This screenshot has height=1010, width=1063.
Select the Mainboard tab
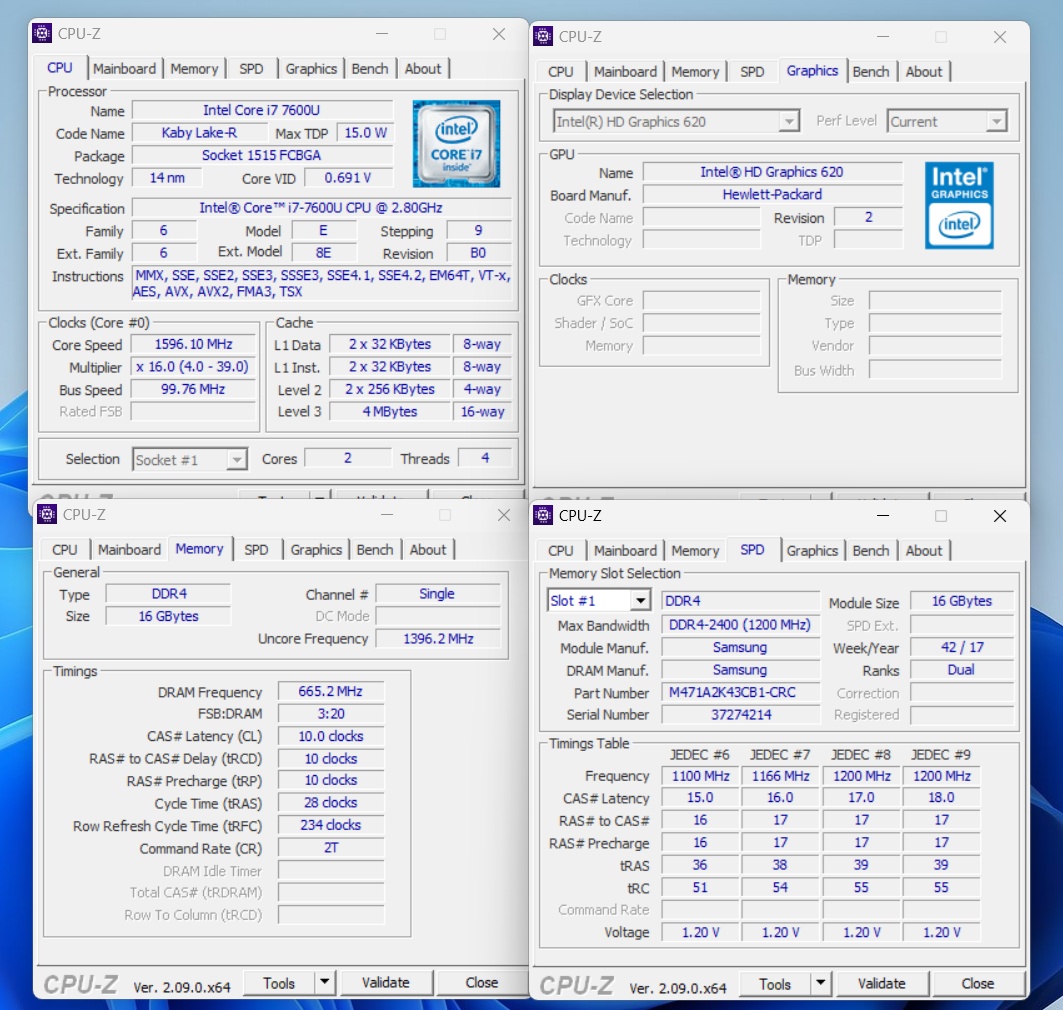125,68
